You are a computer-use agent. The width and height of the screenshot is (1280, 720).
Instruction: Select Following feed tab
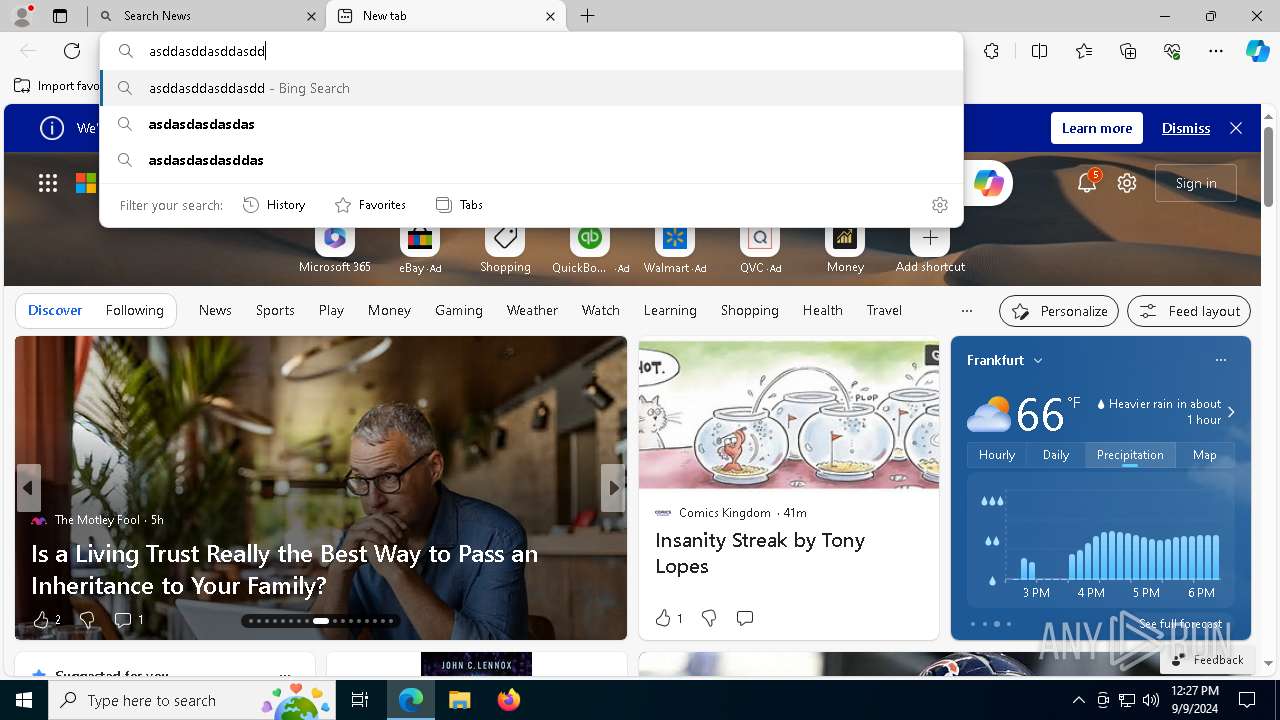pos(135,311)
